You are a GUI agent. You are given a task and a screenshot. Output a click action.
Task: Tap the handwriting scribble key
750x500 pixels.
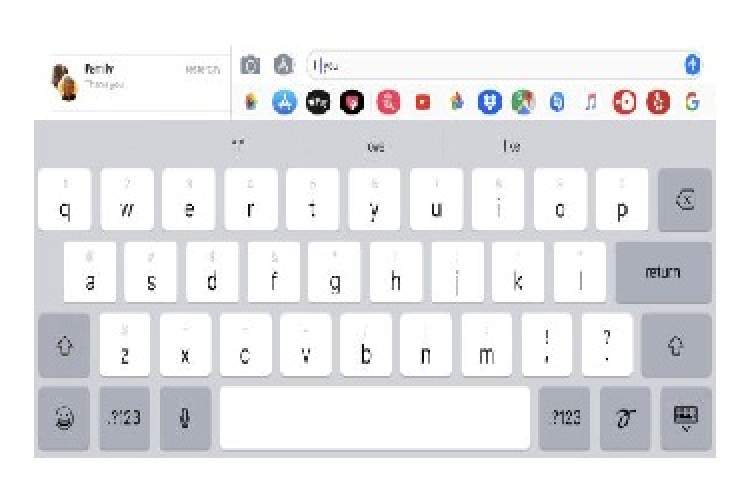[x=625, y=419]
